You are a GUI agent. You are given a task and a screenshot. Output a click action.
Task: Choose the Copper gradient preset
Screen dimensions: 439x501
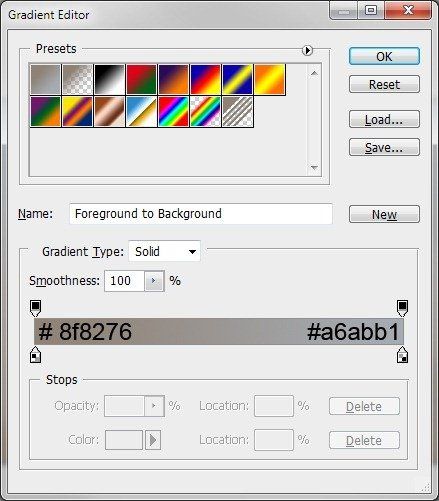pyautogui.click(x=109, y=112)
